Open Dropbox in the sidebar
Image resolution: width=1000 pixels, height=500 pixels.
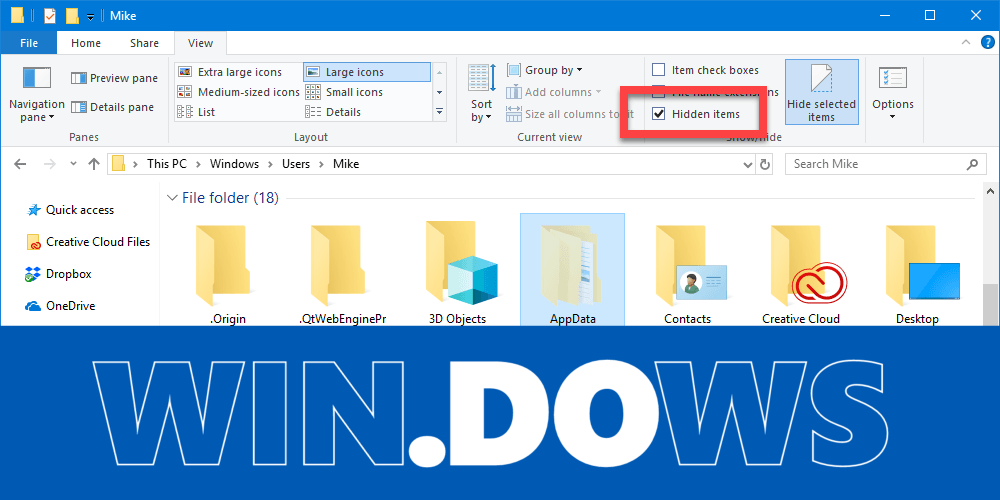59,274
